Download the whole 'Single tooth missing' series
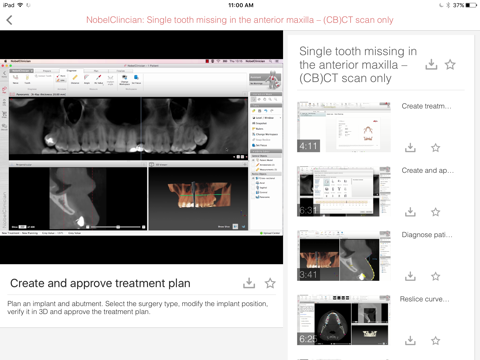480x360 pixels. point(431,64)
